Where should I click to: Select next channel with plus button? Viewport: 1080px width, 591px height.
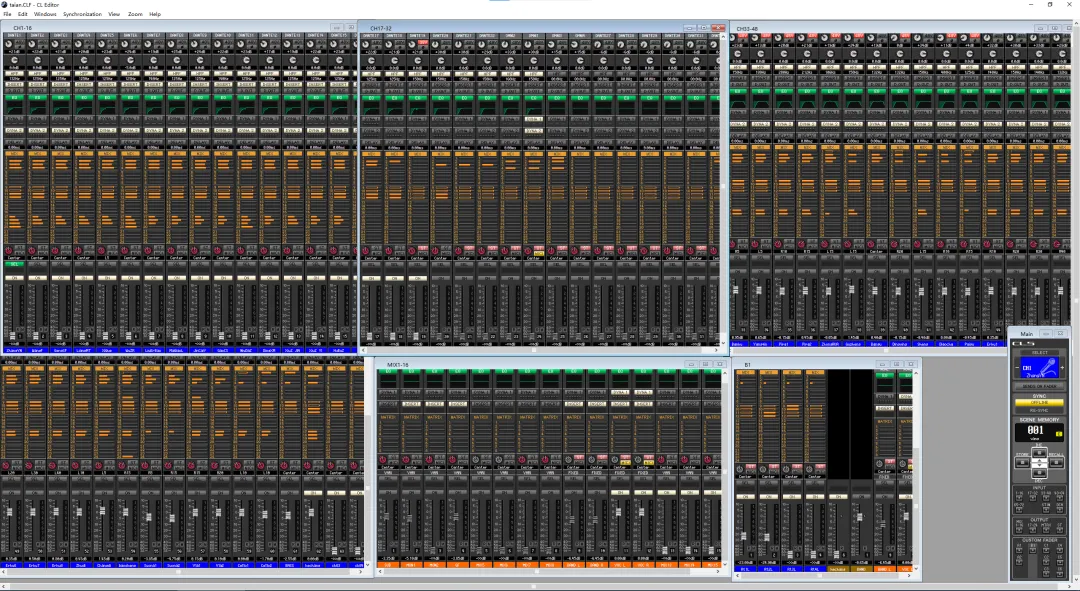point(1062,368)
